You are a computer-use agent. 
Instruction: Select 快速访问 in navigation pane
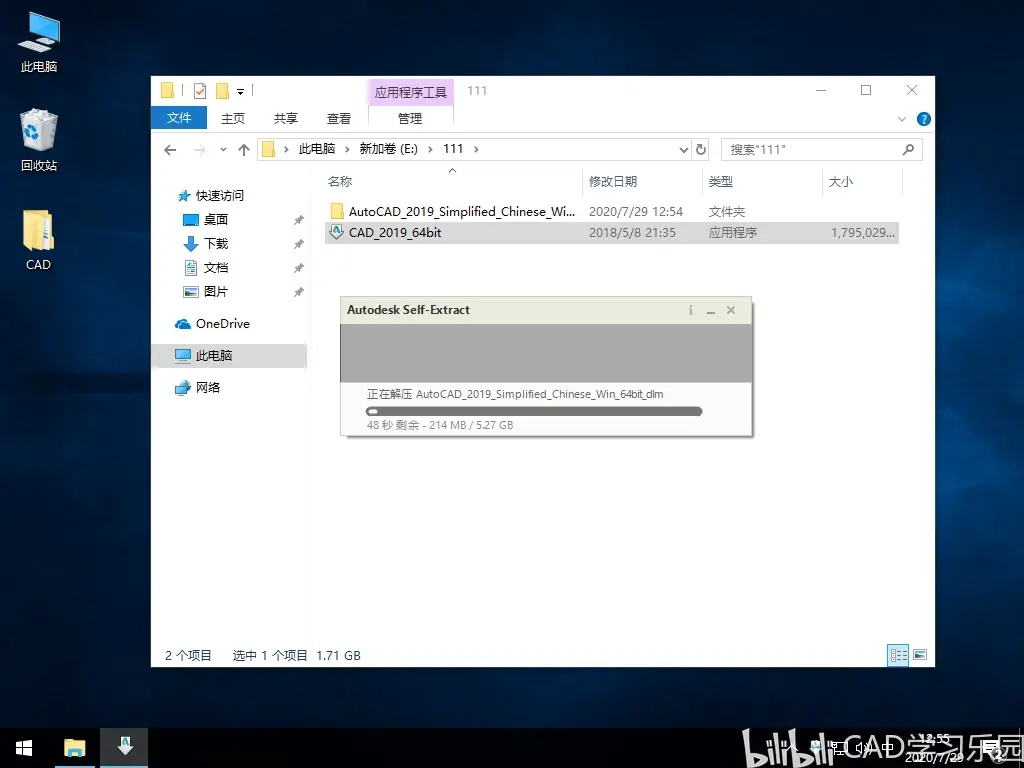(219, 195)
